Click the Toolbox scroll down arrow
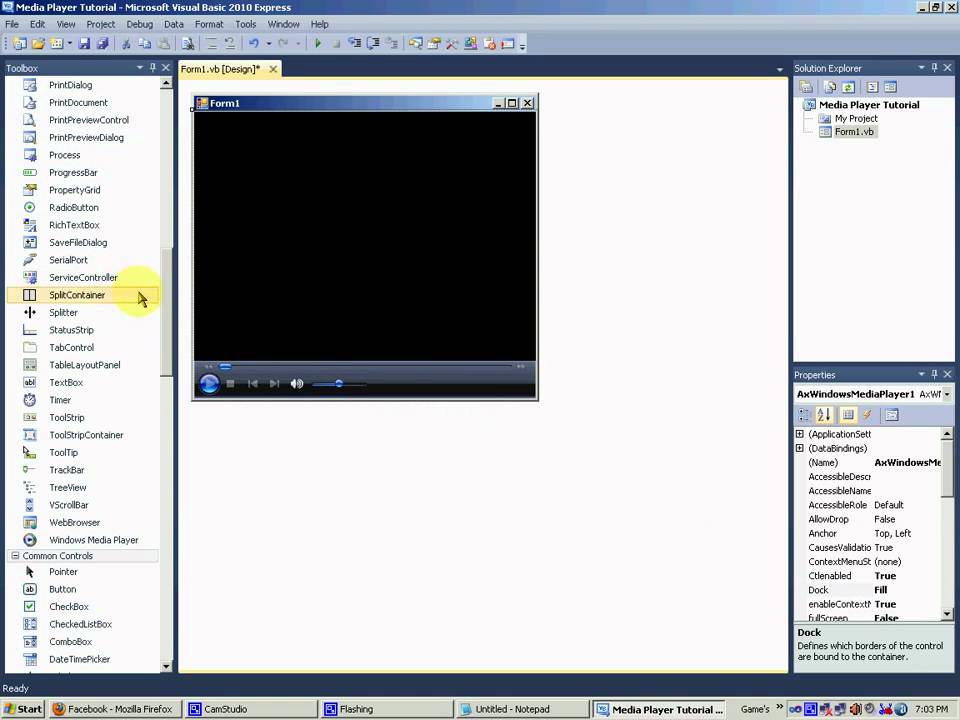Image resolution: width=960 pixels, height=720 pixels. tap(166, 666)
